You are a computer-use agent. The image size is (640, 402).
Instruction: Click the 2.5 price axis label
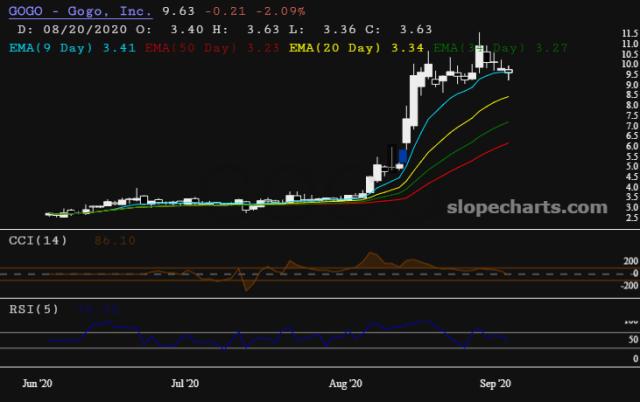[x=632, y=218]
